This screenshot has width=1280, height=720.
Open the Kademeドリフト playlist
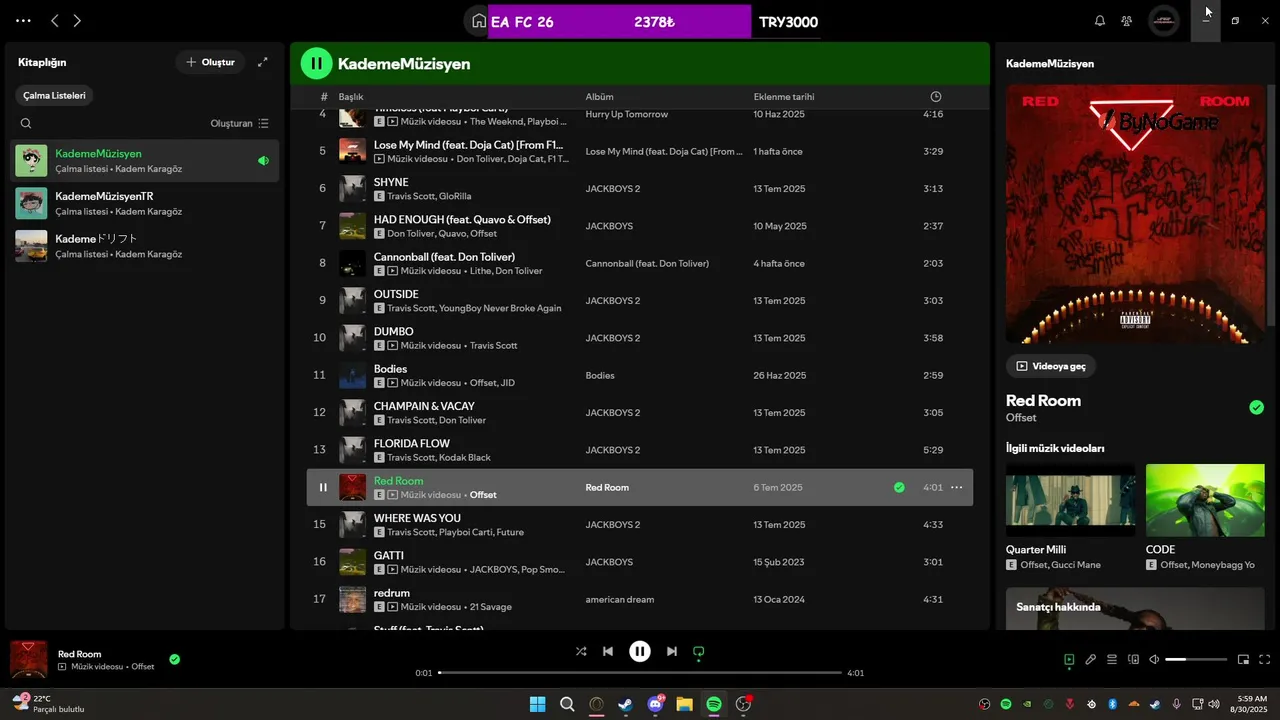click(145, 246)
